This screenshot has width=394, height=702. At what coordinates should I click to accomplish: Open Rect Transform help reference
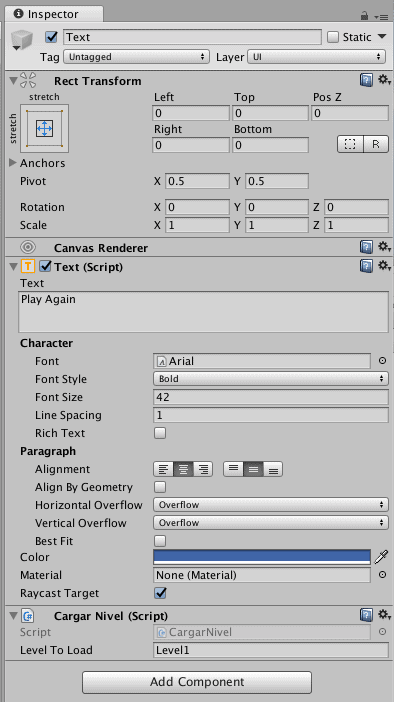366,81
